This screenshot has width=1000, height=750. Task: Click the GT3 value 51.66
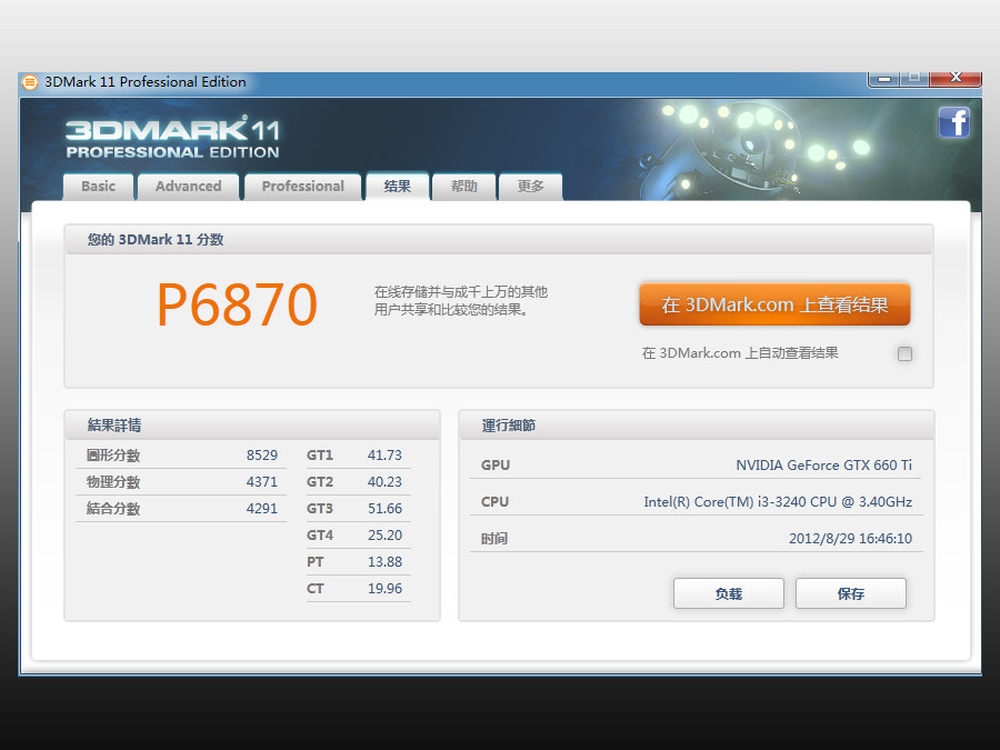coord(385,509)
